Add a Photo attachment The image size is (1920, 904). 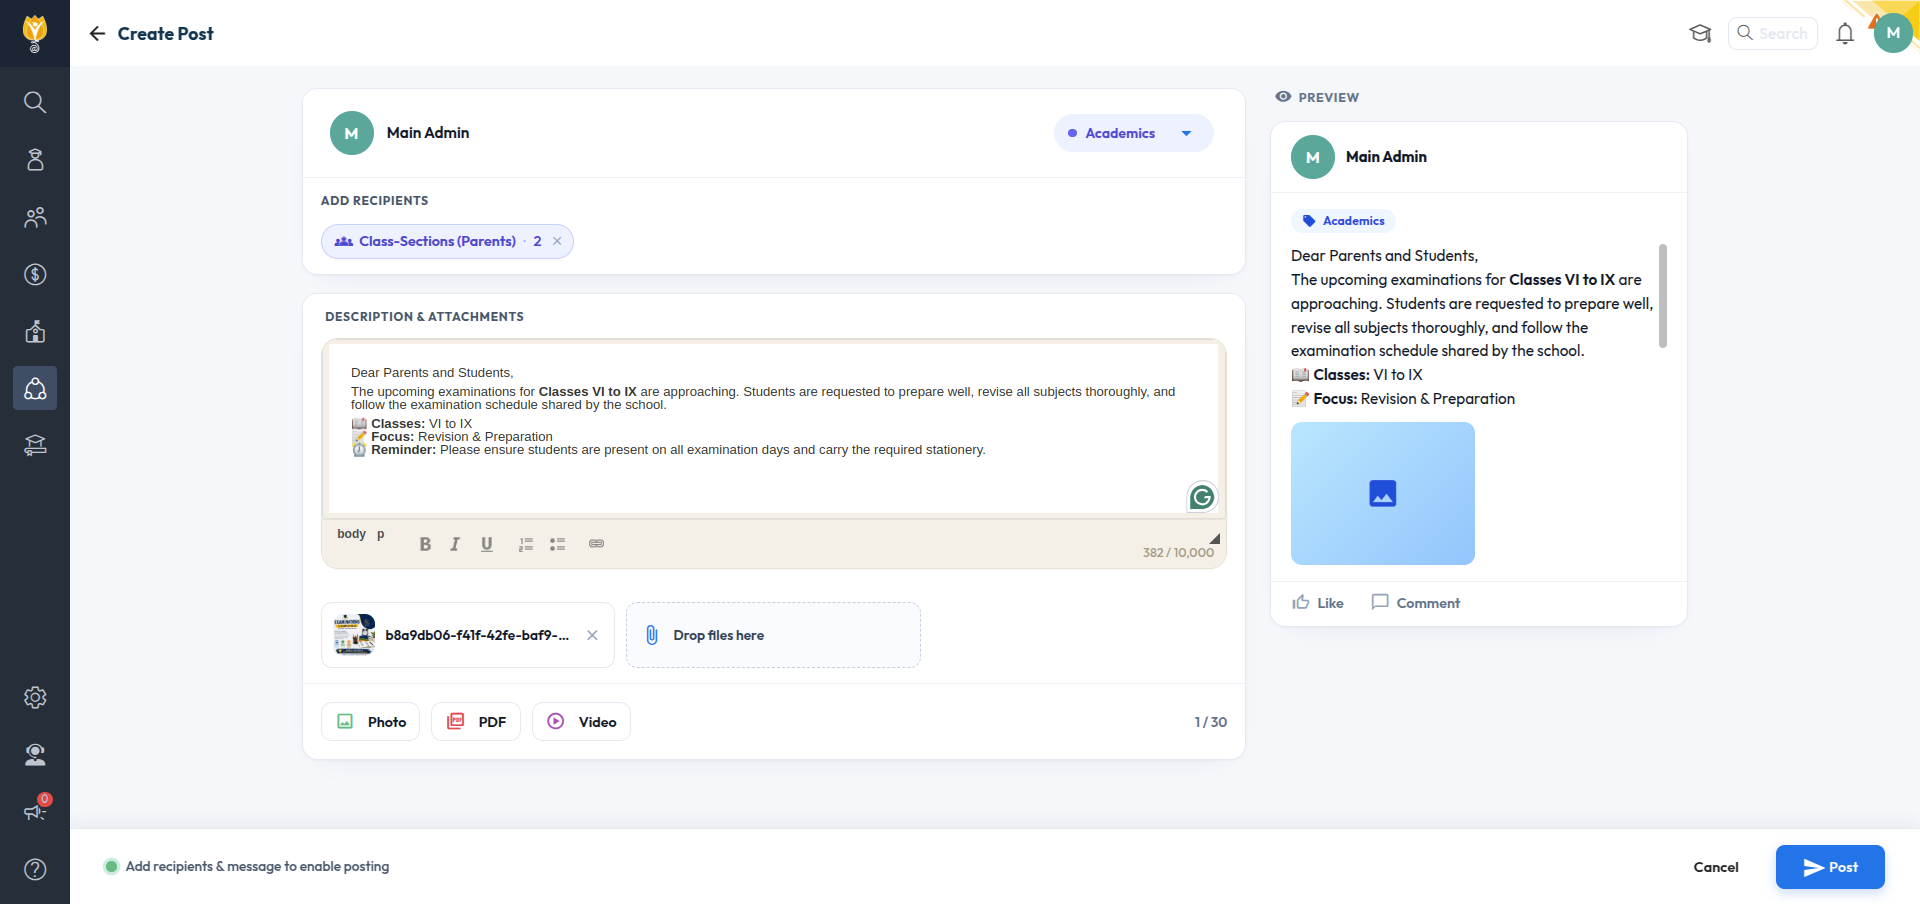tap(371, 722)
